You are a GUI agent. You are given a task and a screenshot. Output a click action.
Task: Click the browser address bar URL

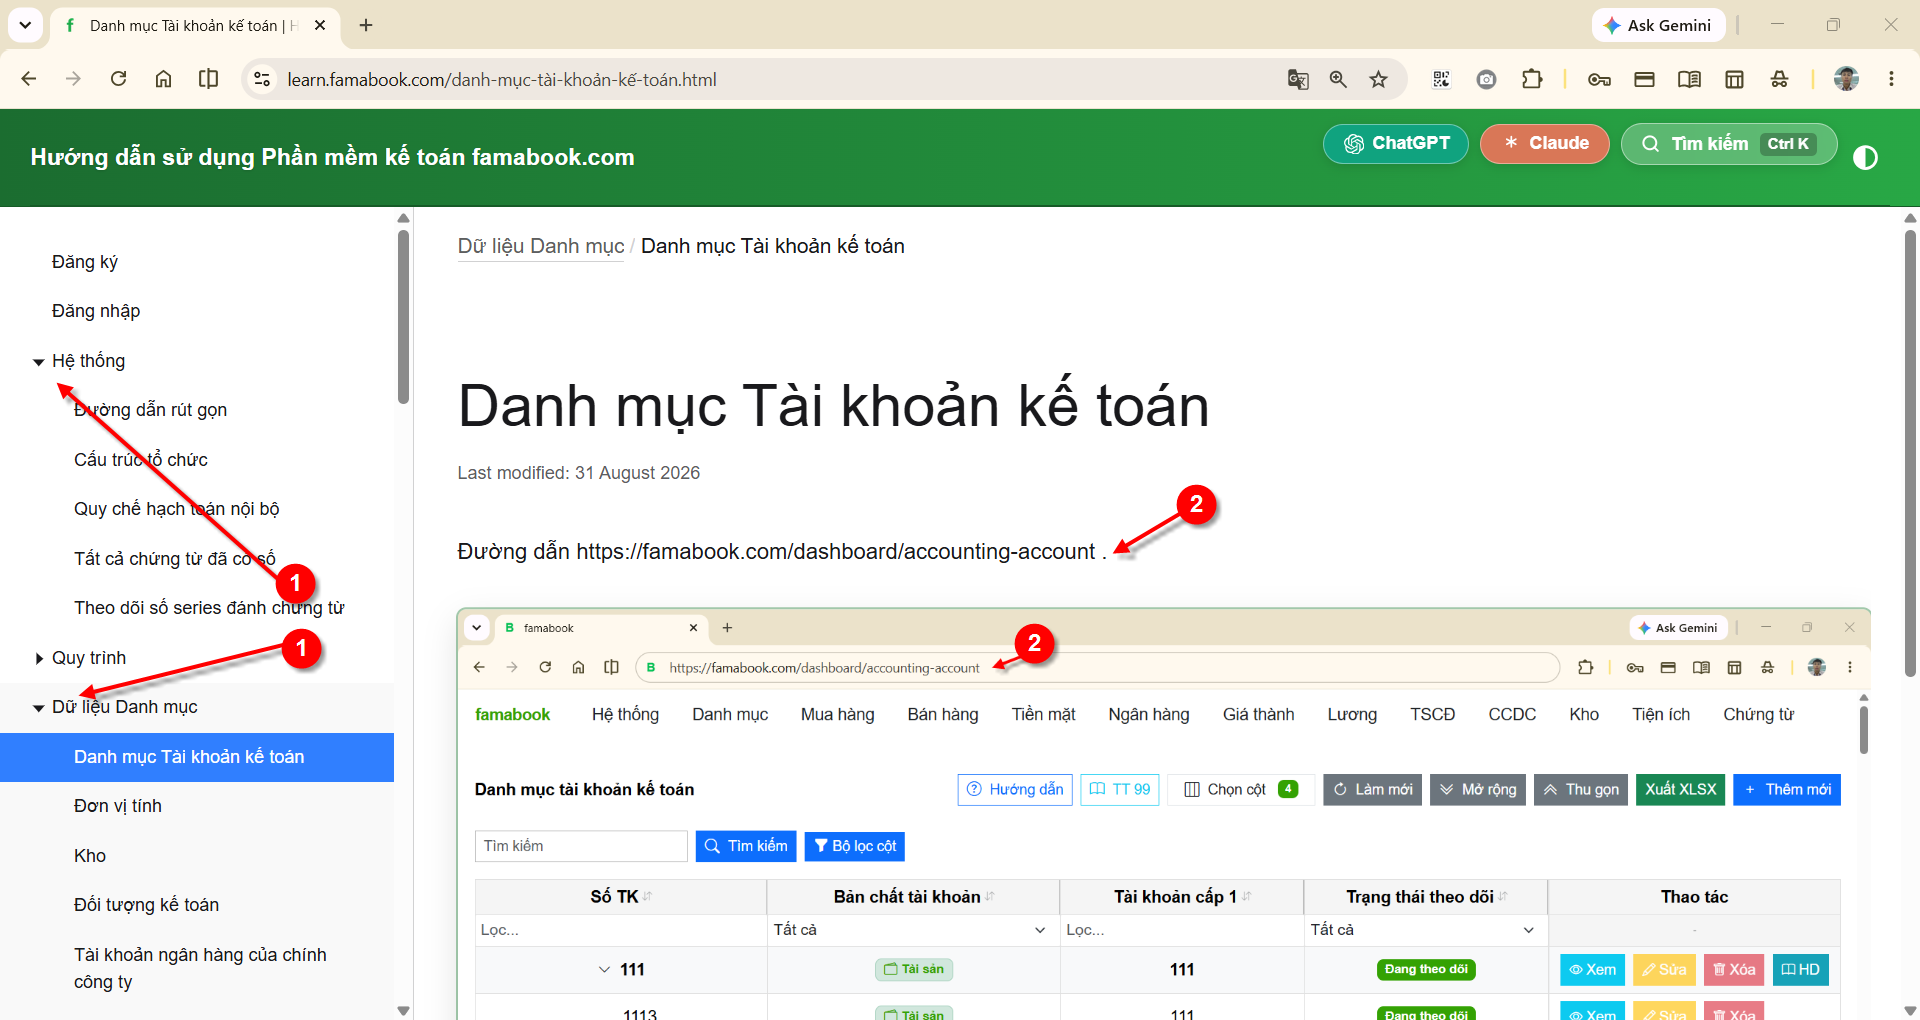tap(502, 79)
